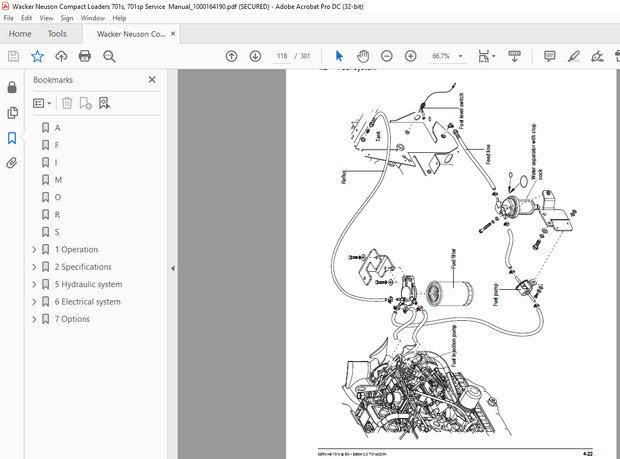
Task: Open the fit page options tool
Action: click(486, 56)
